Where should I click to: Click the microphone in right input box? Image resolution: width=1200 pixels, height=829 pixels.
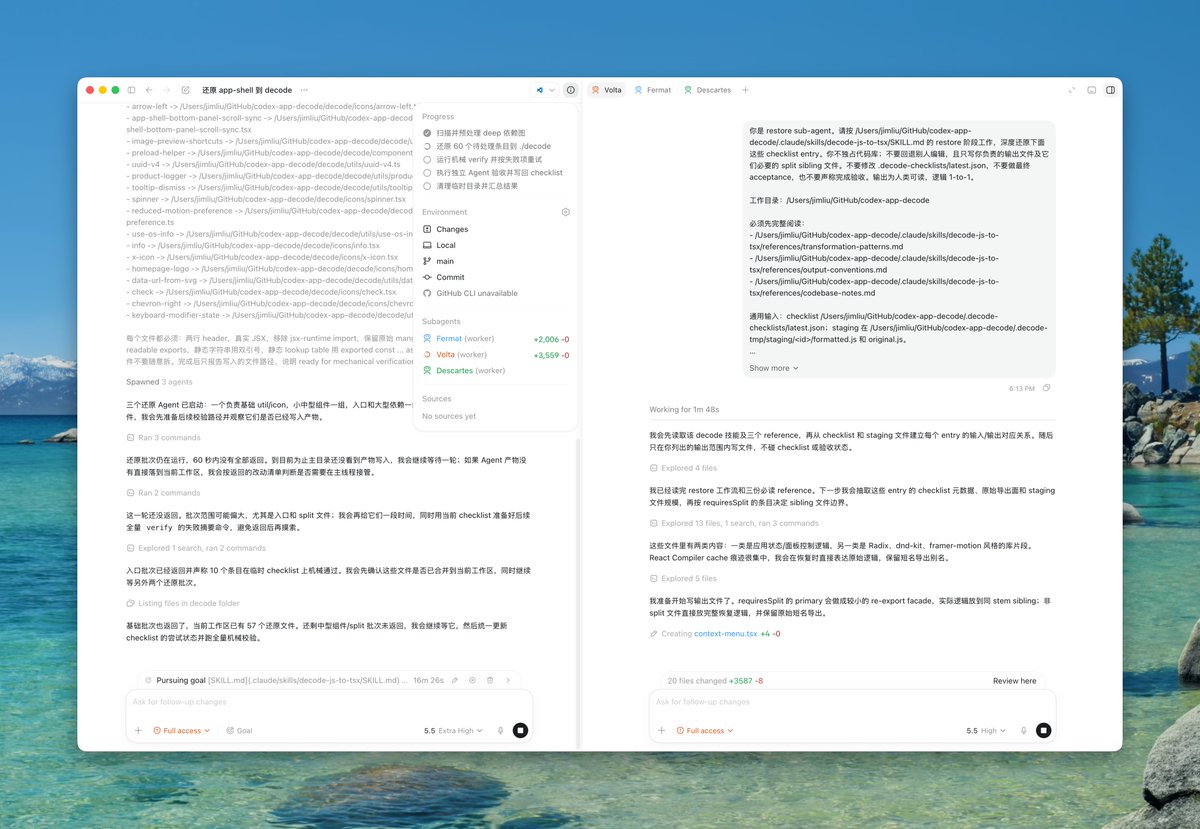(x=1024, y=730)
